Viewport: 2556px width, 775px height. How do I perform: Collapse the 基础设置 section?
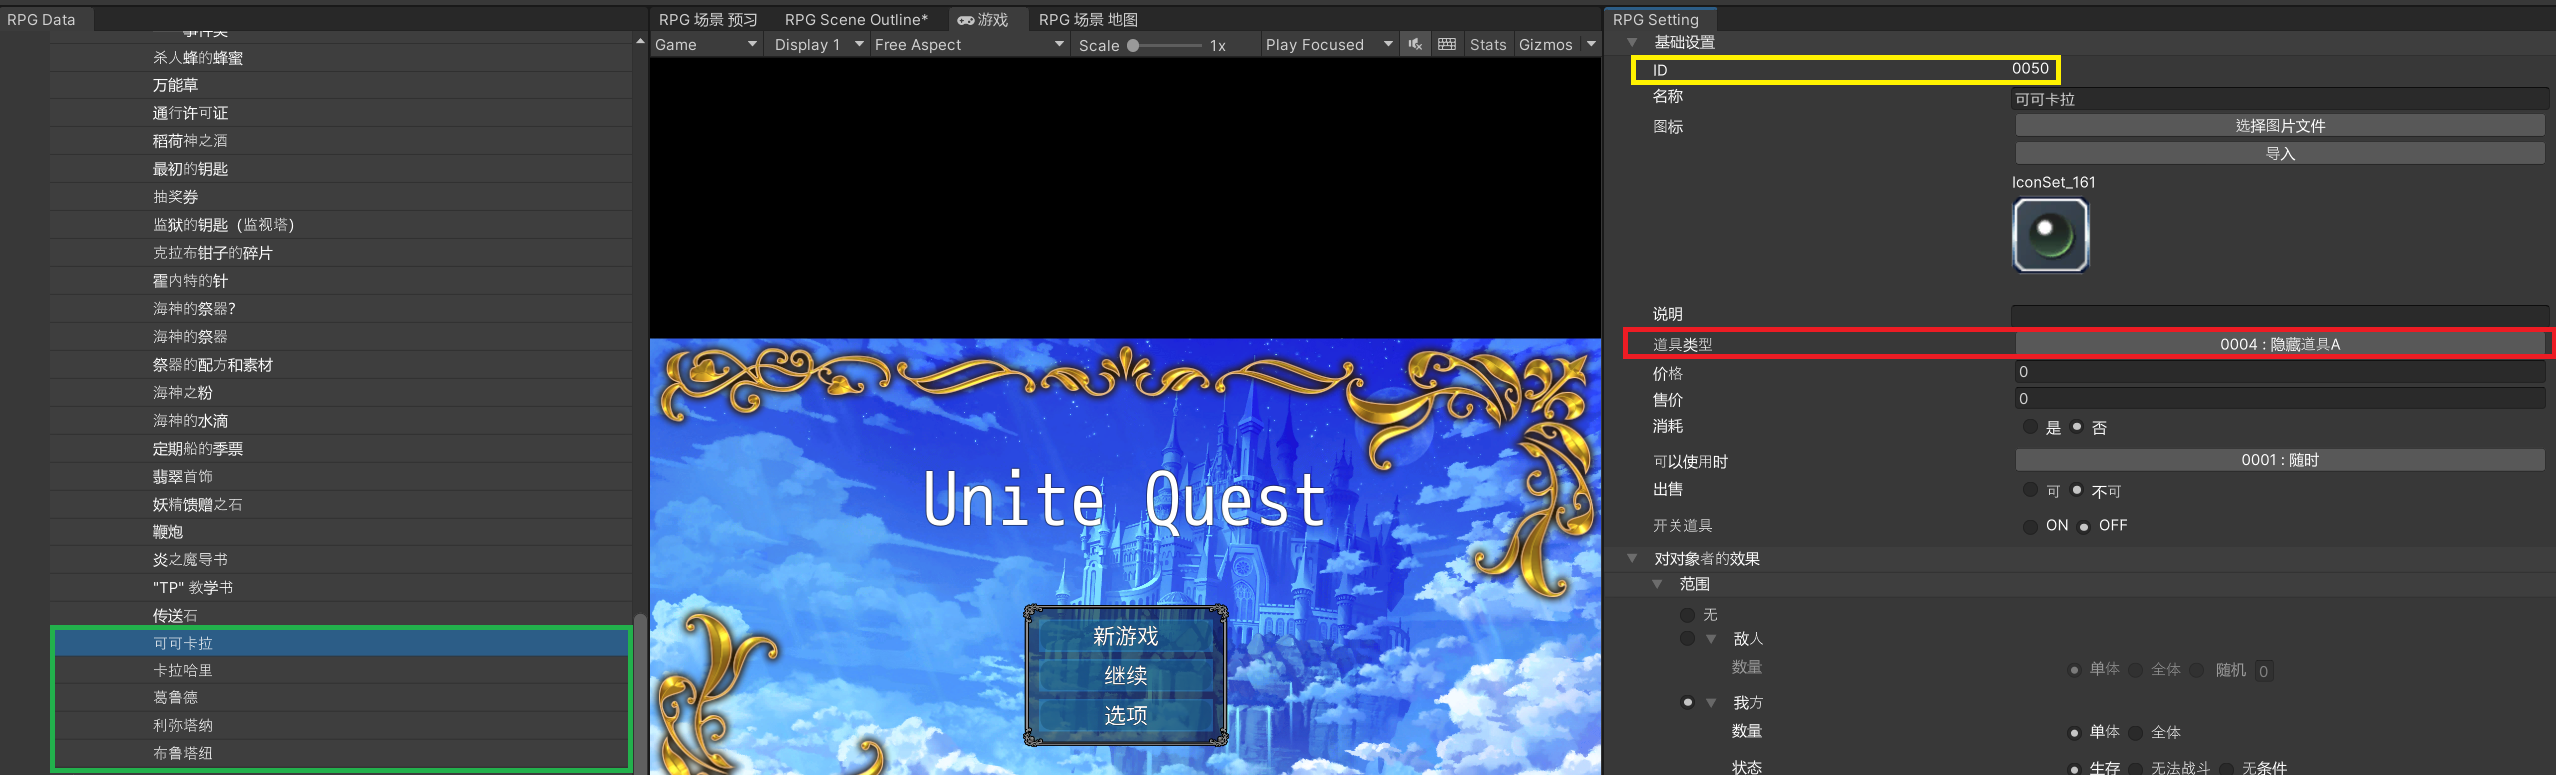point(1632,43)
